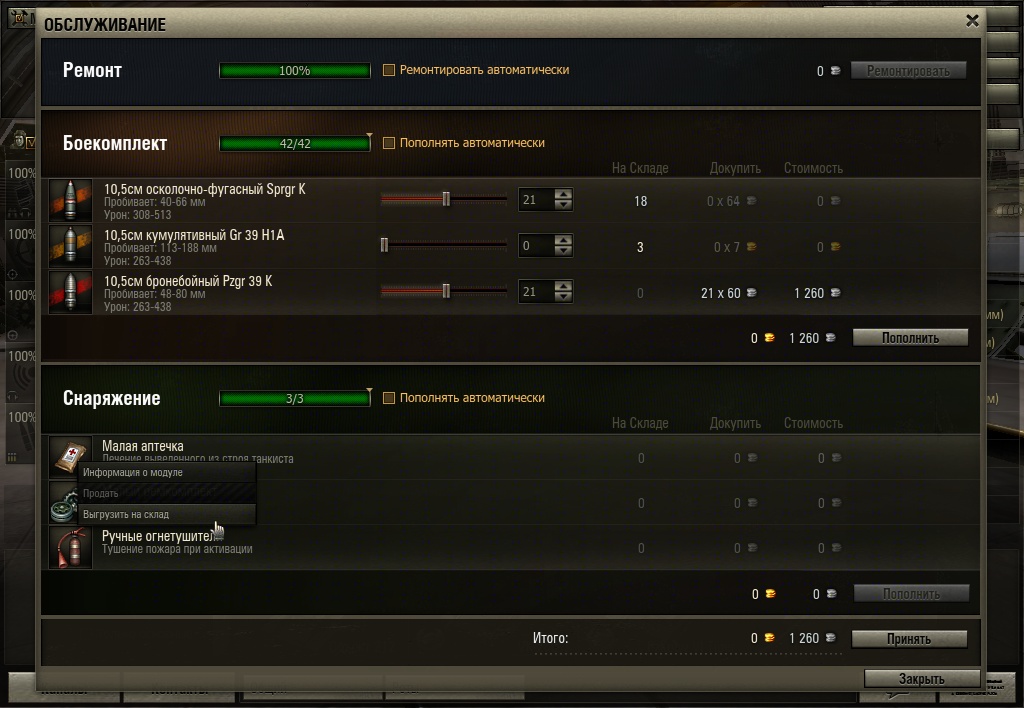Decrease Pzgr 39 K shell count with down arrow
Screen dimensions: 1024x708
point(563,297)
